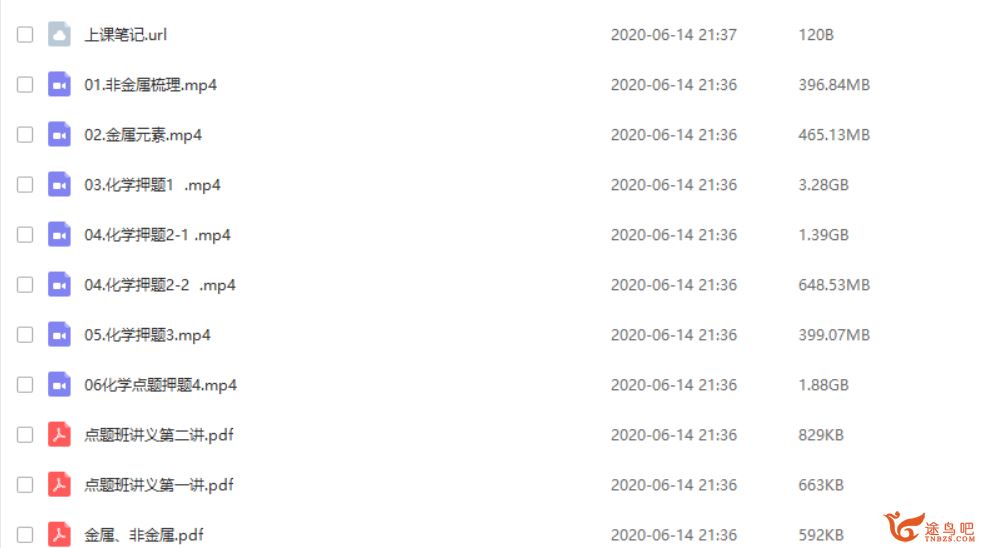
Task: Click the PDF icon for 金属、非金属.pdf
Action: pos(59,534)
